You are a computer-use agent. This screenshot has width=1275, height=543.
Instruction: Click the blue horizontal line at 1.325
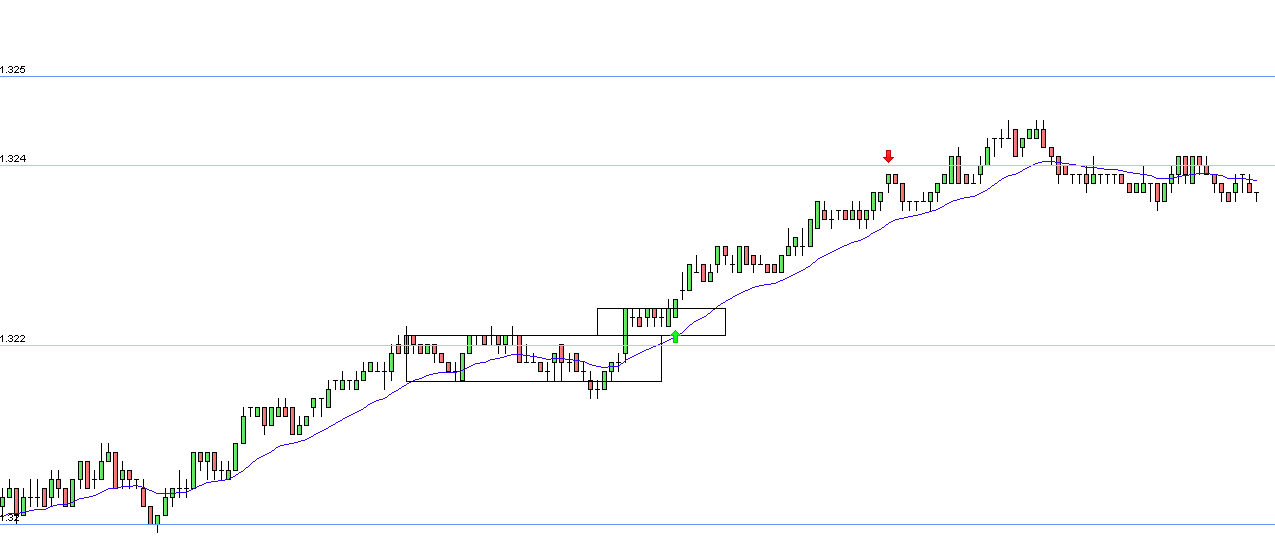(637, 76)
